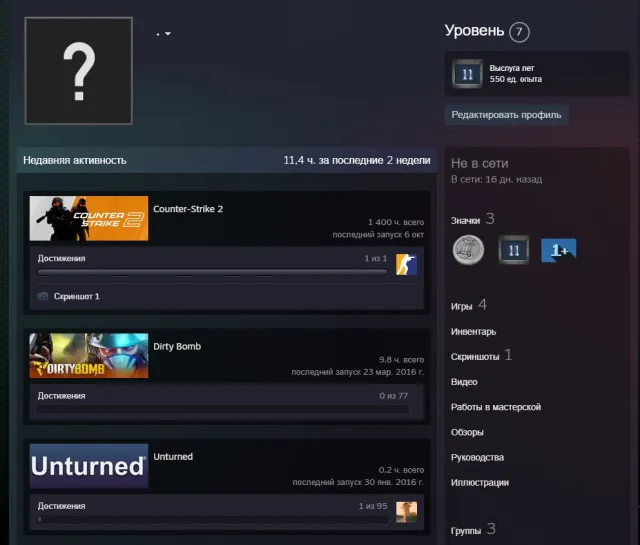Click the В сети: 16 дн. назад text
The width and height of the screenshot is (640, 545).
point(496,179)
